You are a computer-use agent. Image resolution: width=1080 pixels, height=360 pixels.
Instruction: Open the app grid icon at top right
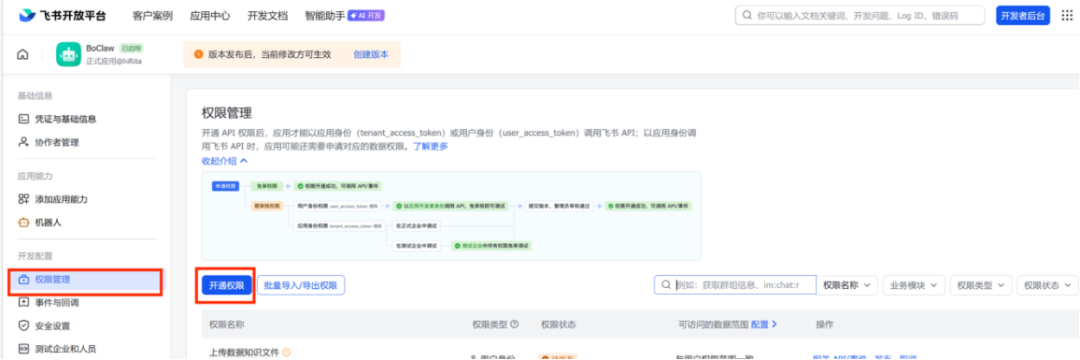pyautogui.click(x=1067, y=15)
